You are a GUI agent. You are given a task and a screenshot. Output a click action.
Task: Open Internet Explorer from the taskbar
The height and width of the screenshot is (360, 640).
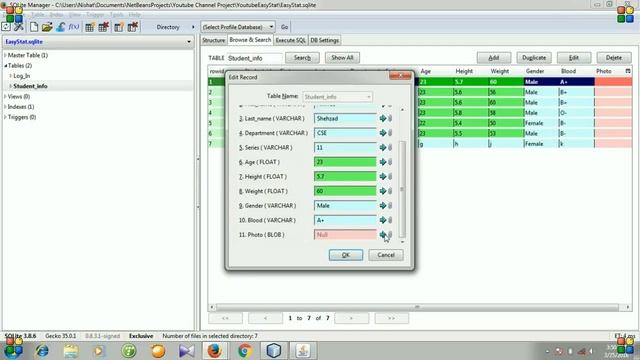tap(42, 351)
